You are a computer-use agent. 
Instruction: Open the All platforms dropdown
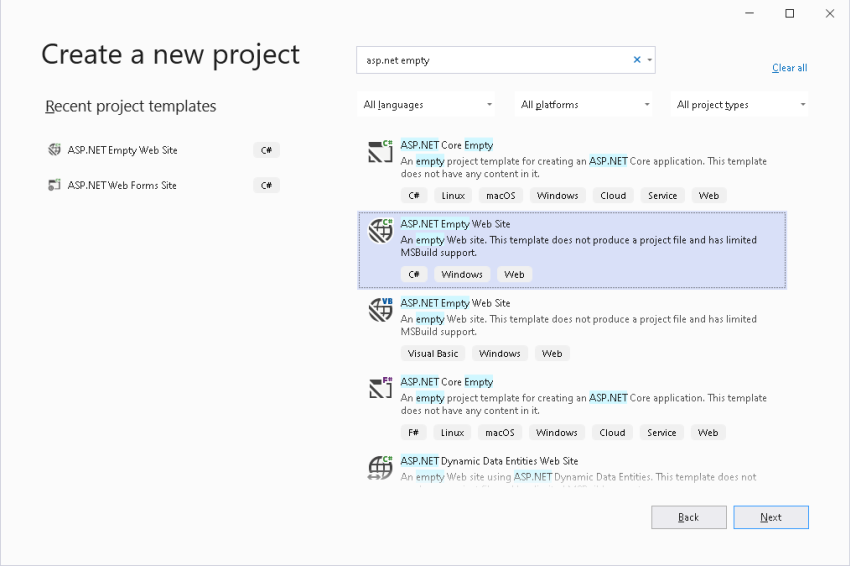pyautogui.click(x=584, y=105)
